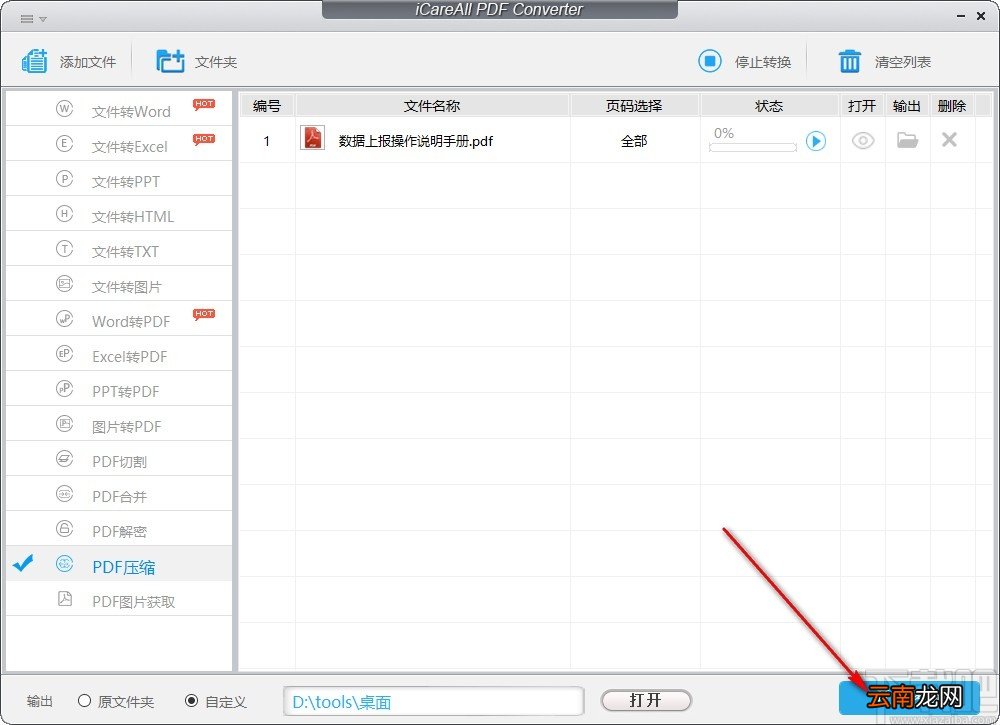Click the P icon beside 文件转PPT

click(x=64, y=179)
